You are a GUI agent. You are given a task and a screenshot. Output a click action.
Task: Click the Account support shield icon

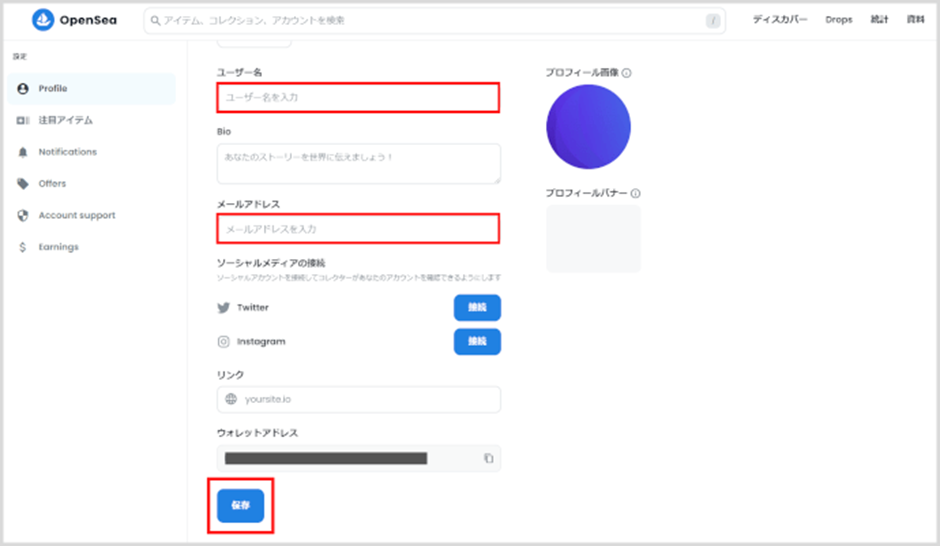click(23, 216)
